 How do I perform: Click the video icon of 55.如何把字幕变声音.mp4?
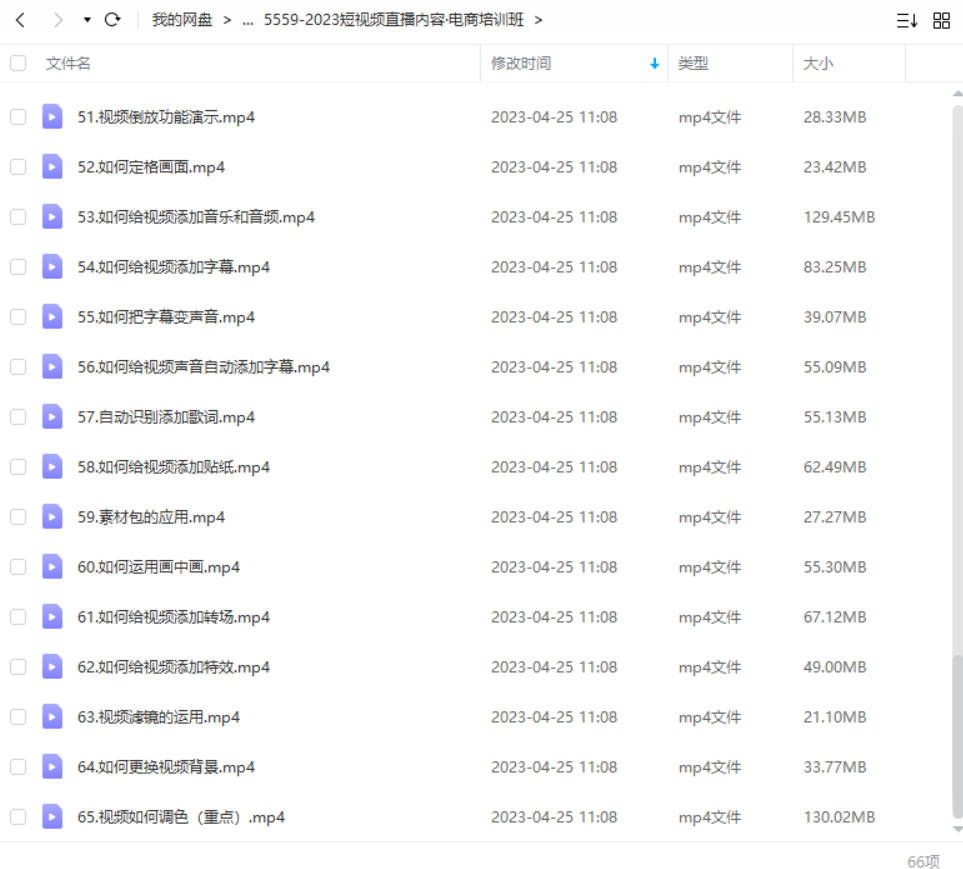(x=52, y=317)
